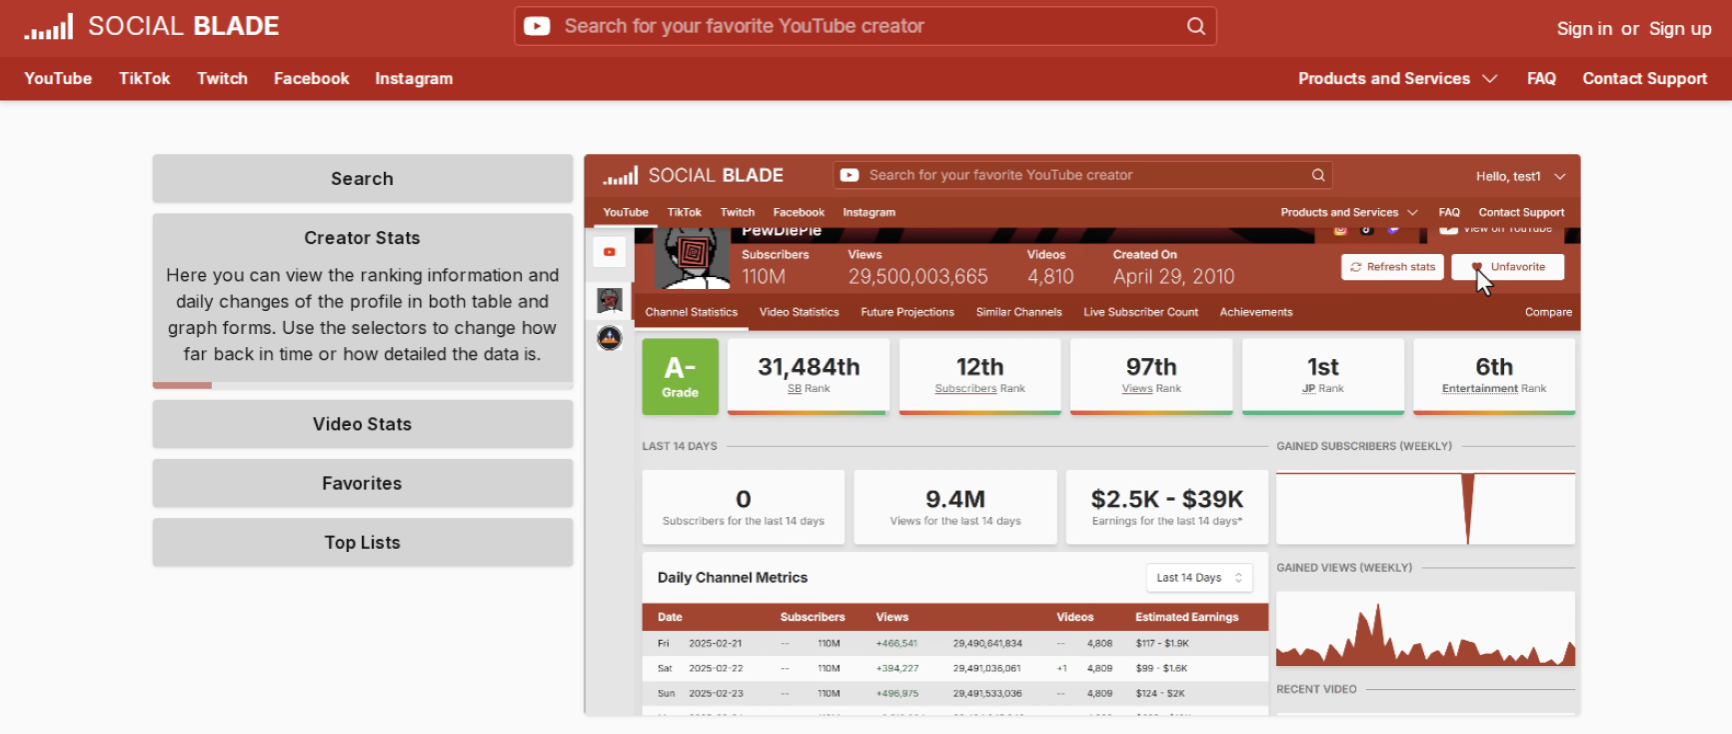This screenshot has height=734, width=1732.
Task: Select the Creator Stats panel heading
Action: coord(362,238)
